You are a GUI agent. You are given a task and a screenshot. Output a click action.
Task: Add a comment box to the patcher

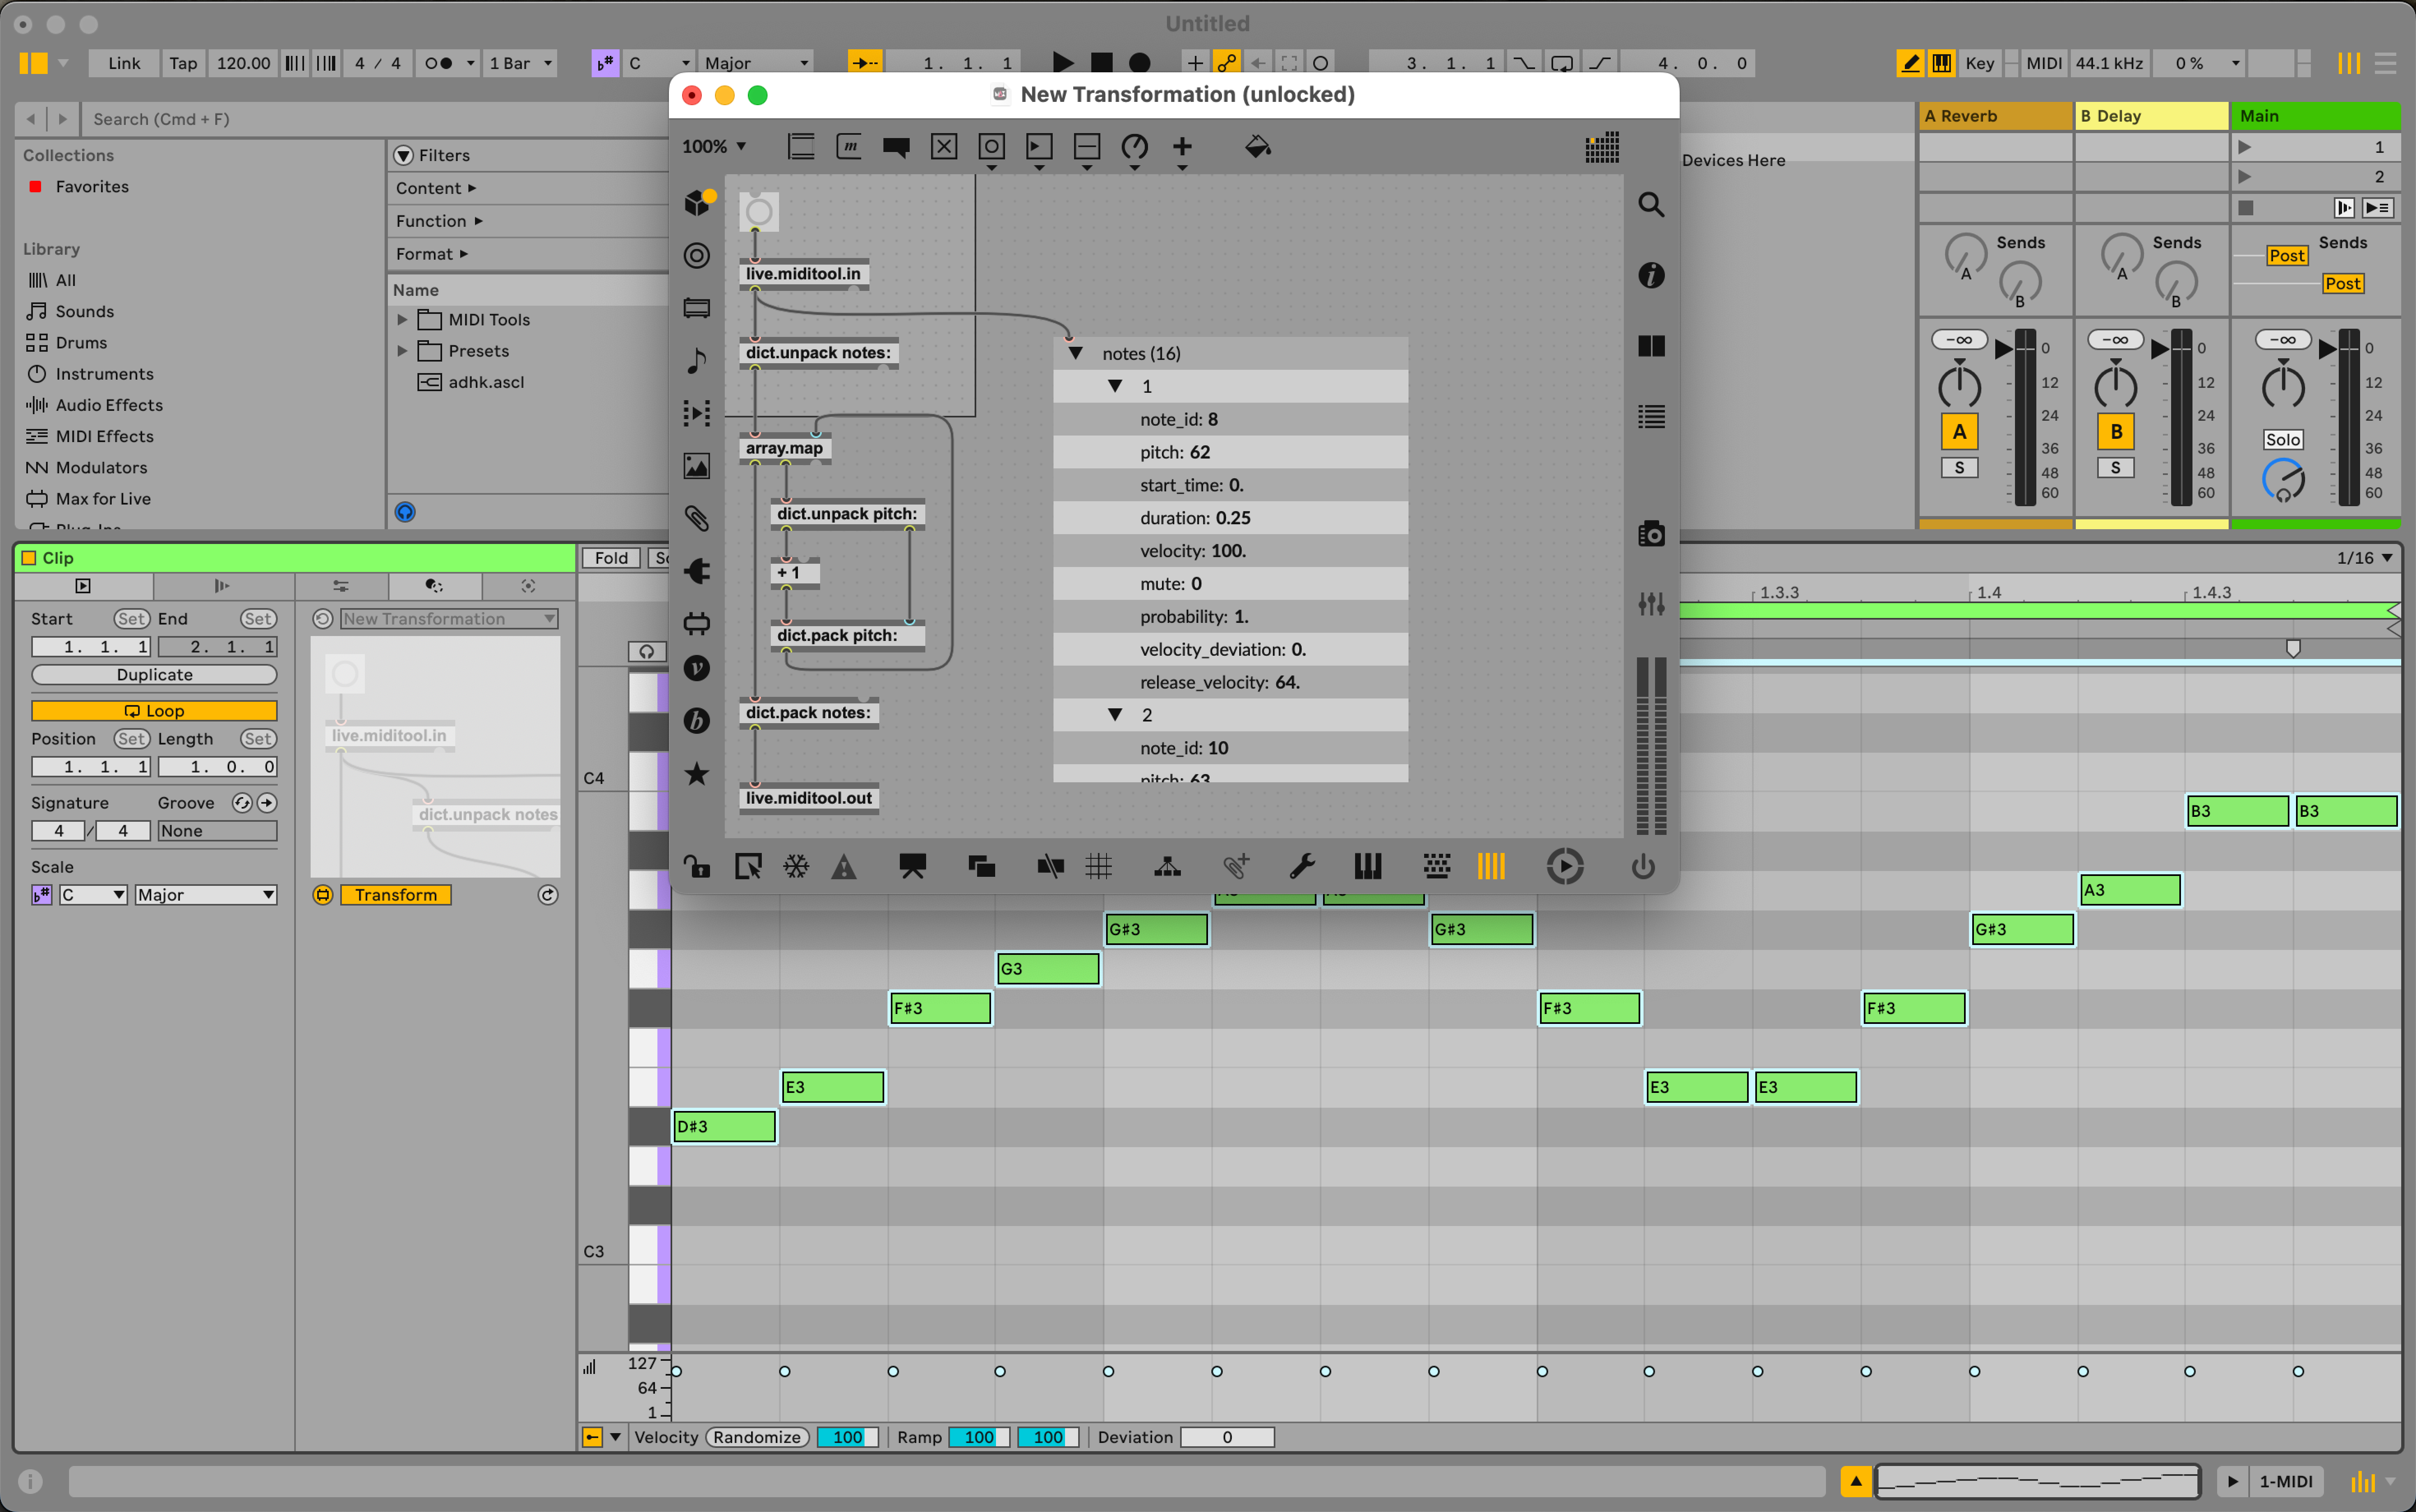click(896, 147)
